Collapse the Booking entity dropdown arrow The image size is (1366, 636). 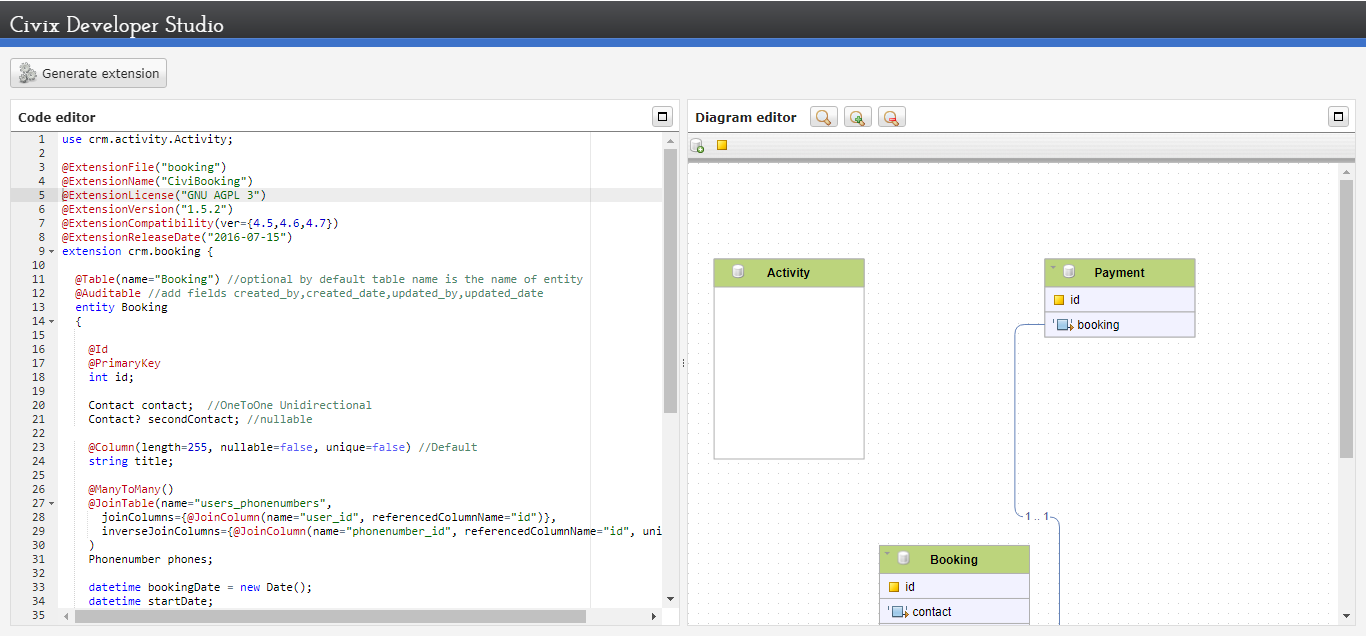pos(888,554)
